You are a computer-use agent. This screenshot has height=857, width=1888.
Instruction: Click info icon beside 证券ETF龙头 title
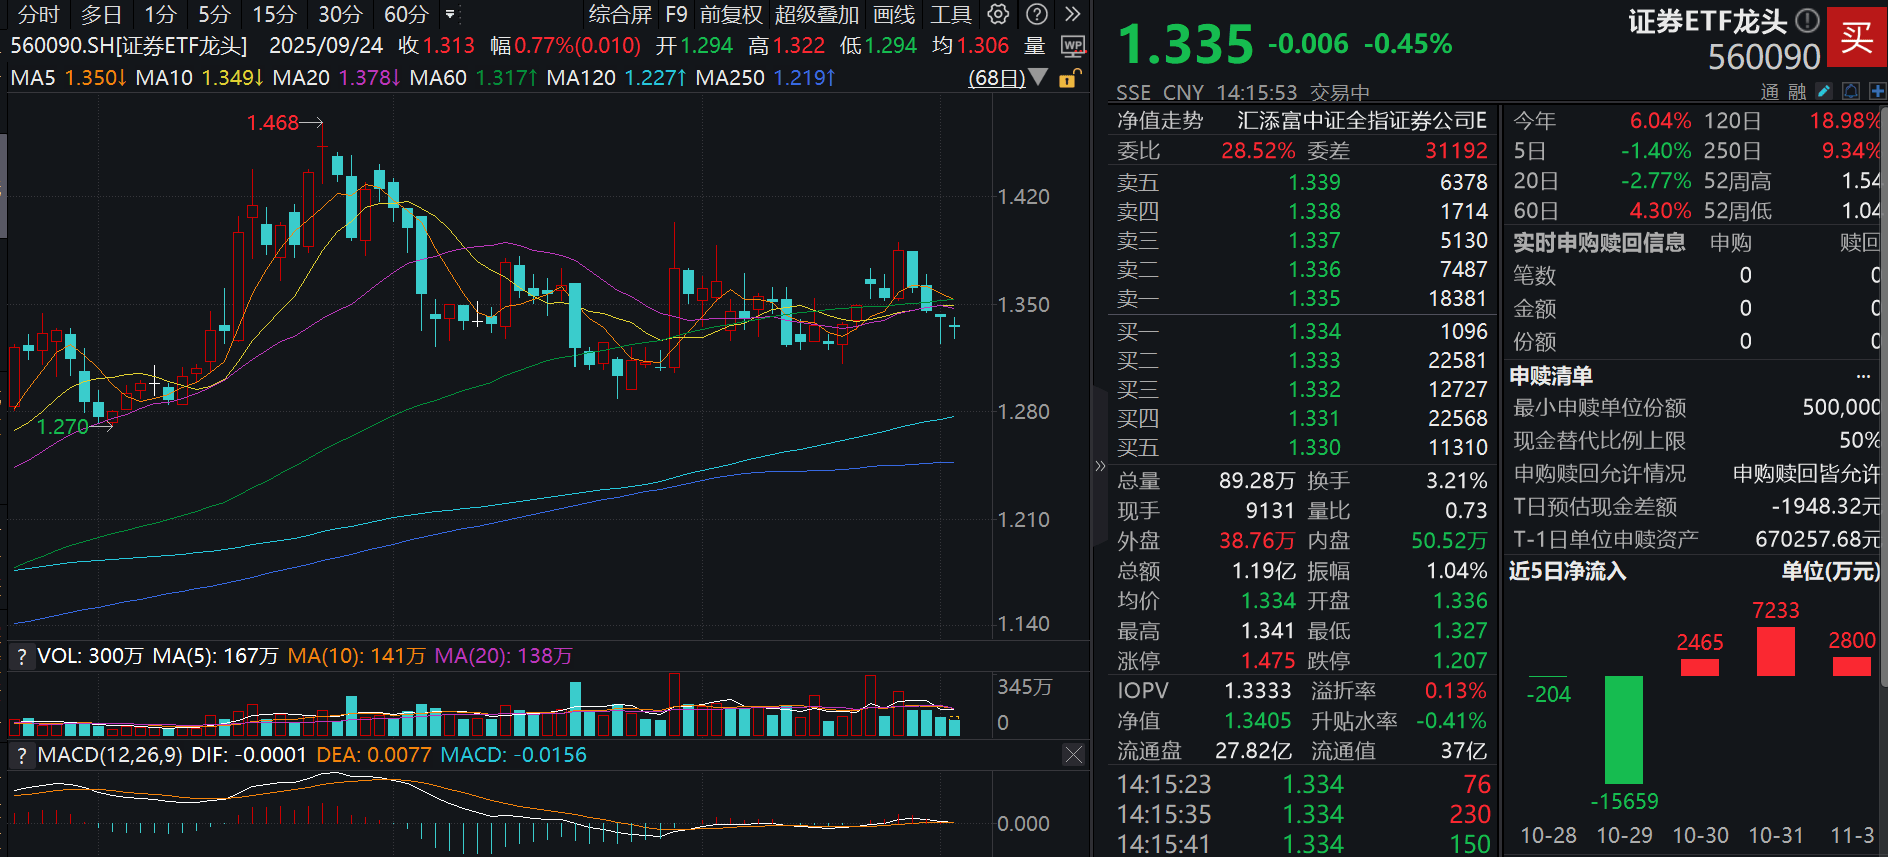1806,20
